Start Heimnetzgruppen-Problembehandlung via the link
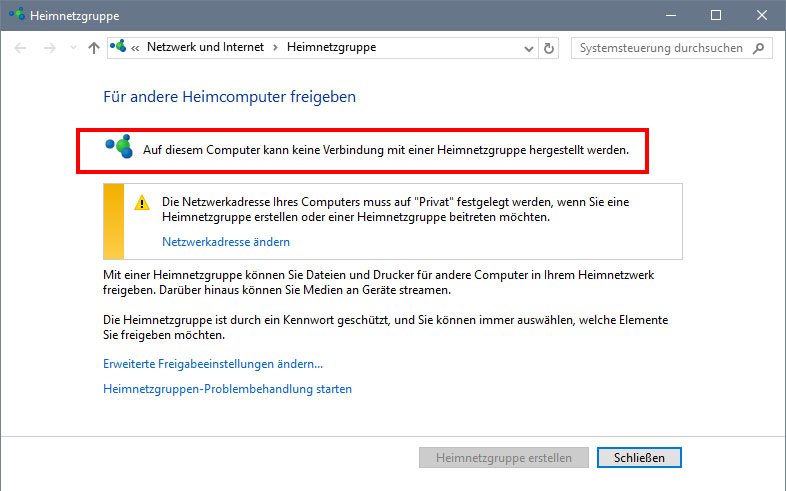Viewport: 786px width, 491px height. (227, 389)
